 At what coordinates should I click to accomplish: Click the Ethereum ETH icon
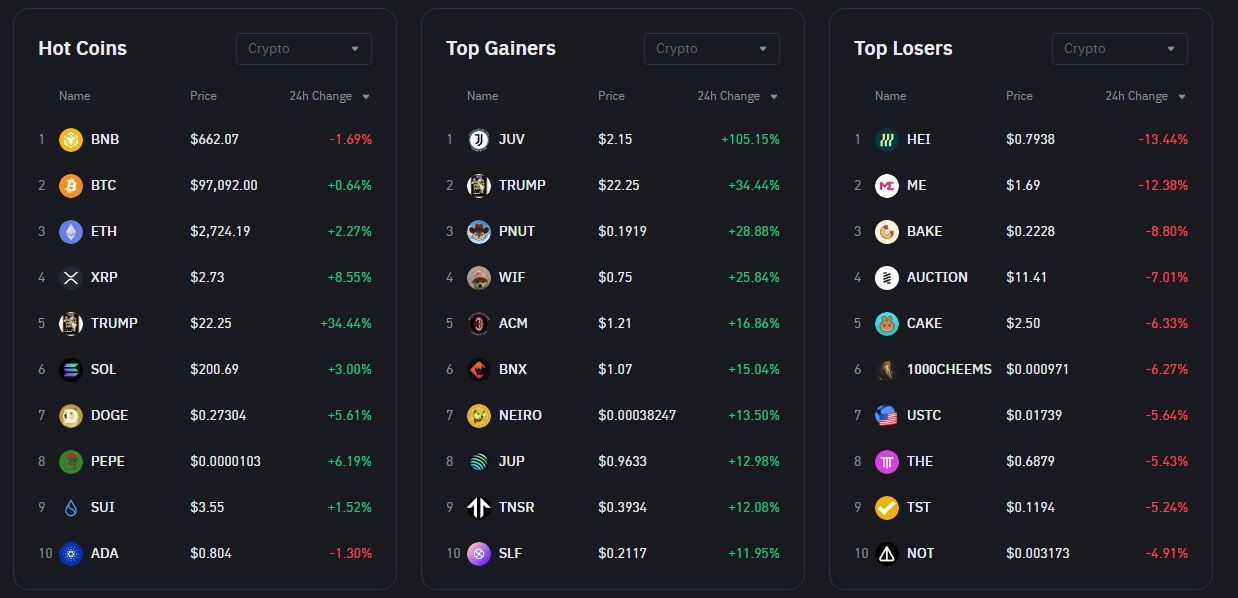point(70,231)
